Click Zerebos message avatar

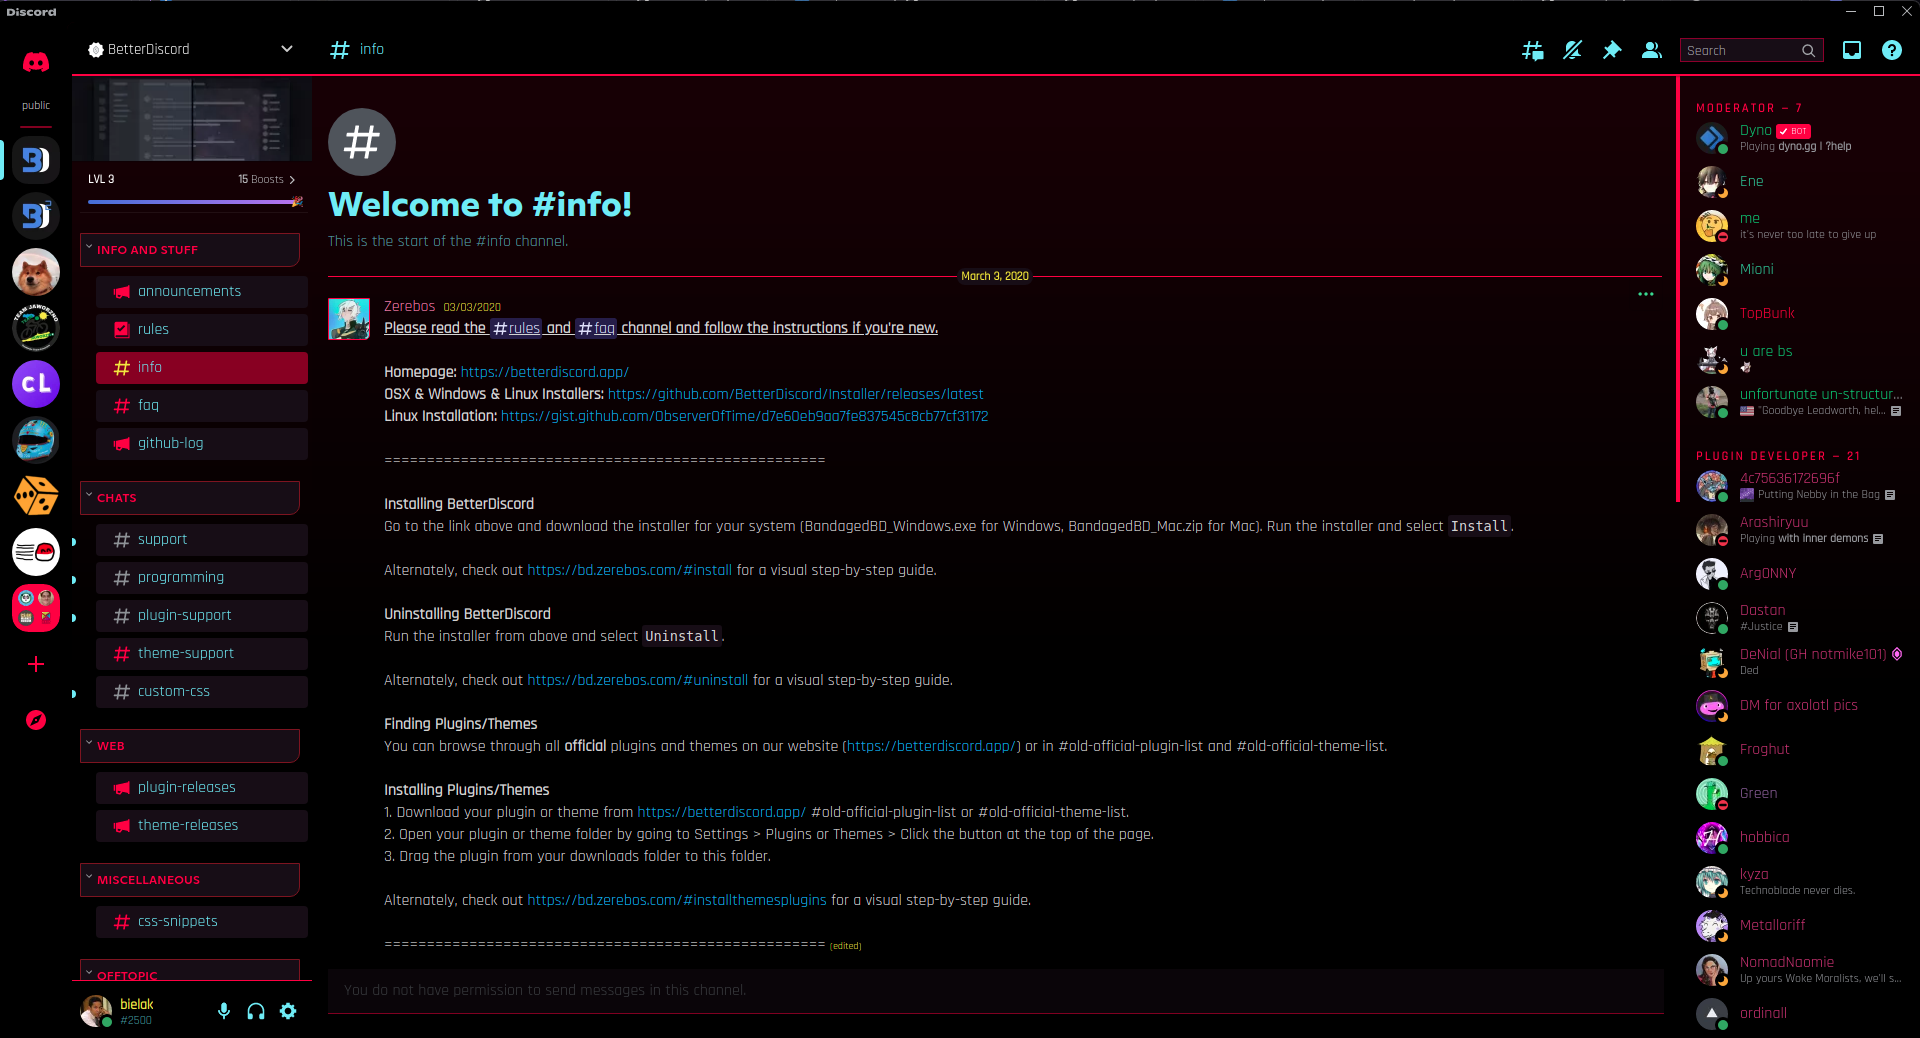349,319
